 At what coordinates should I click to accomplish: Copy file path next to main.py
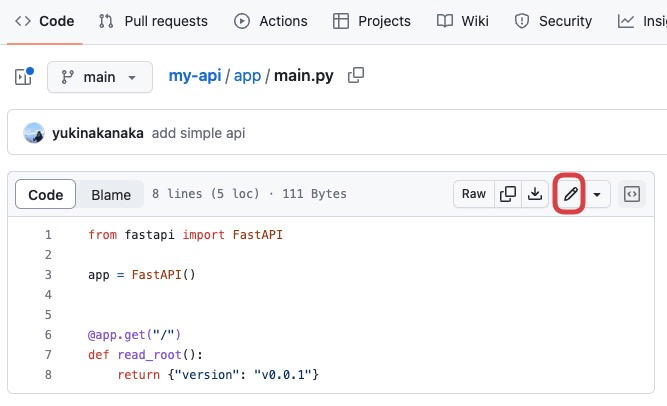(355, 76)
